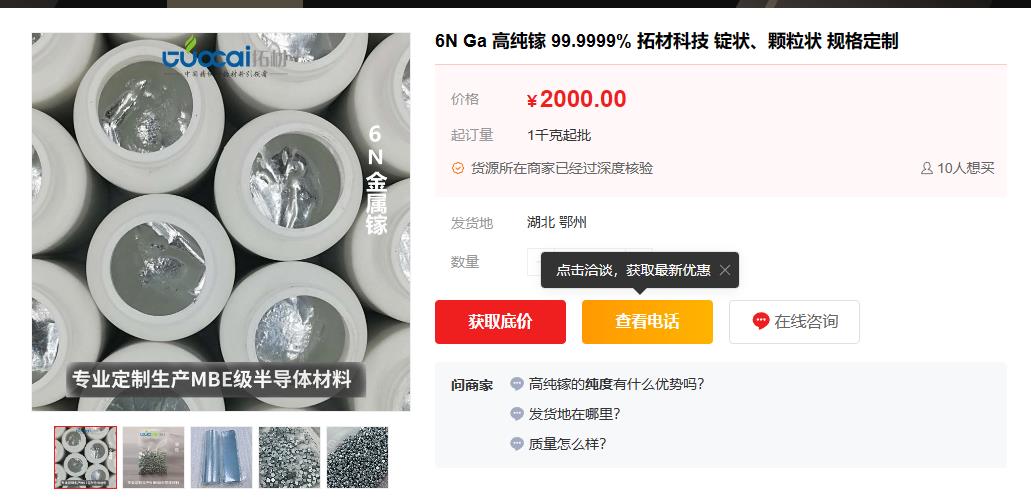Image resolution: width=1031 pixels, height=499 pixels.
Task: Click the person icon next to 10人想买
Action: click(x=926, y=168)
